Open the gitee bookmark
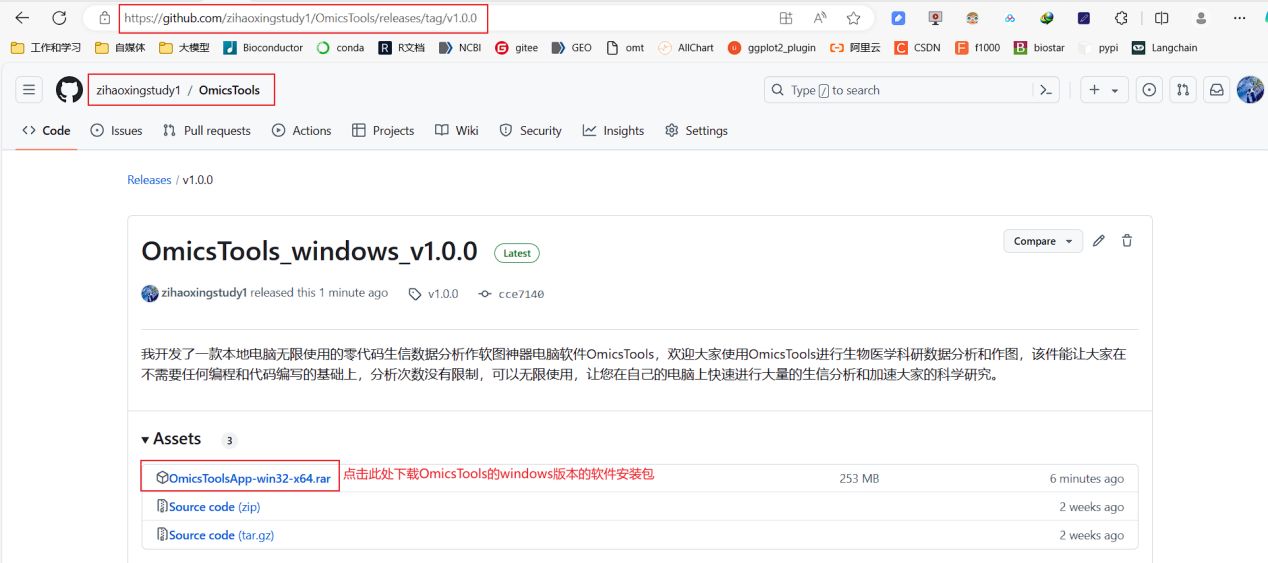The image size is (1268, 563). 517,47
